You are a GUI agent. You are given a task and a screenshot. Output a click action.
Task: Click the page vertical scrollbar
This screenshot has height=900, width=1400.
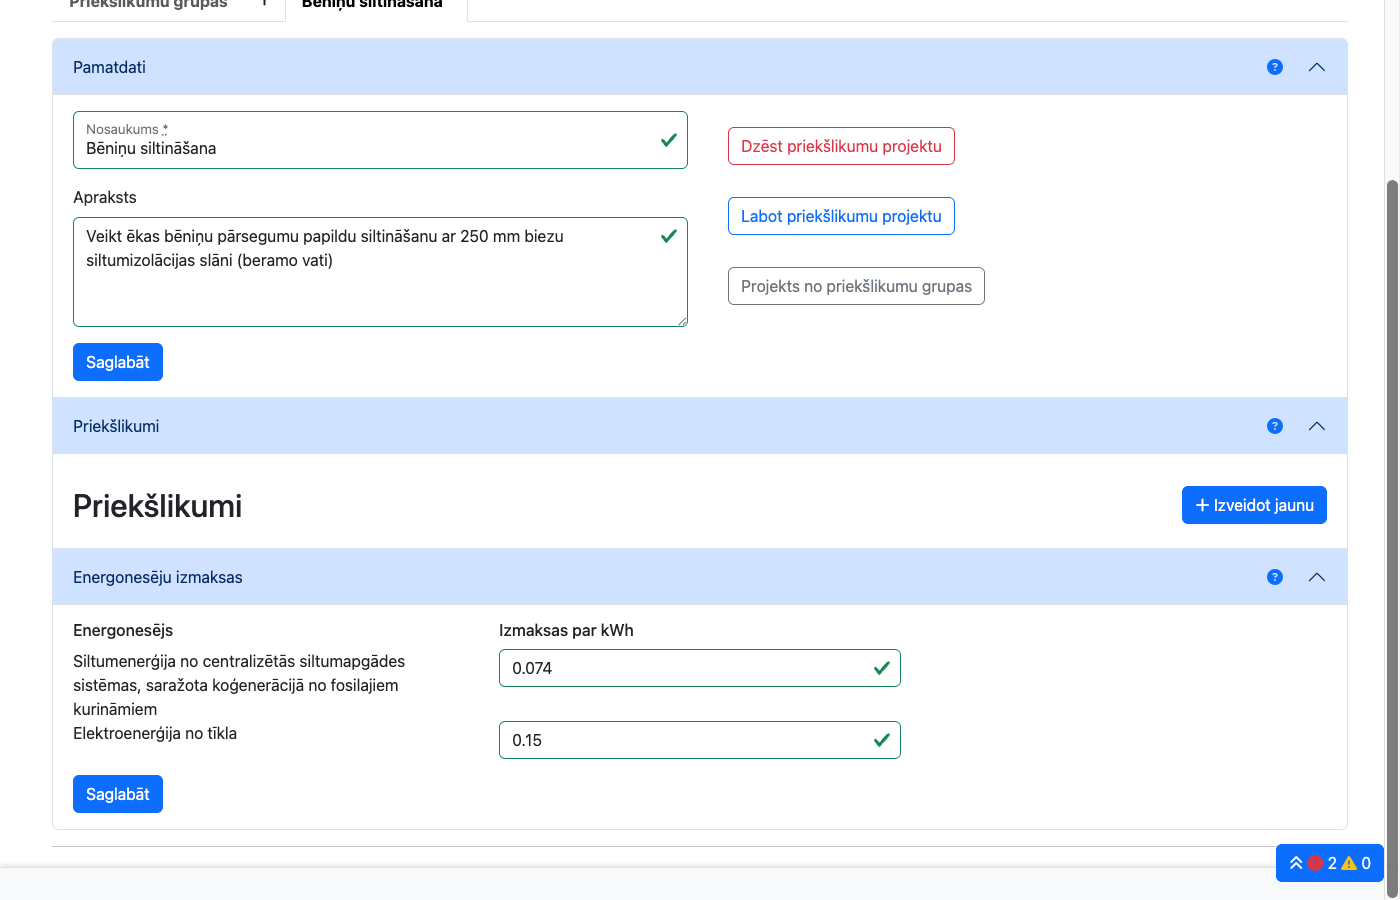click(1392, 500)
